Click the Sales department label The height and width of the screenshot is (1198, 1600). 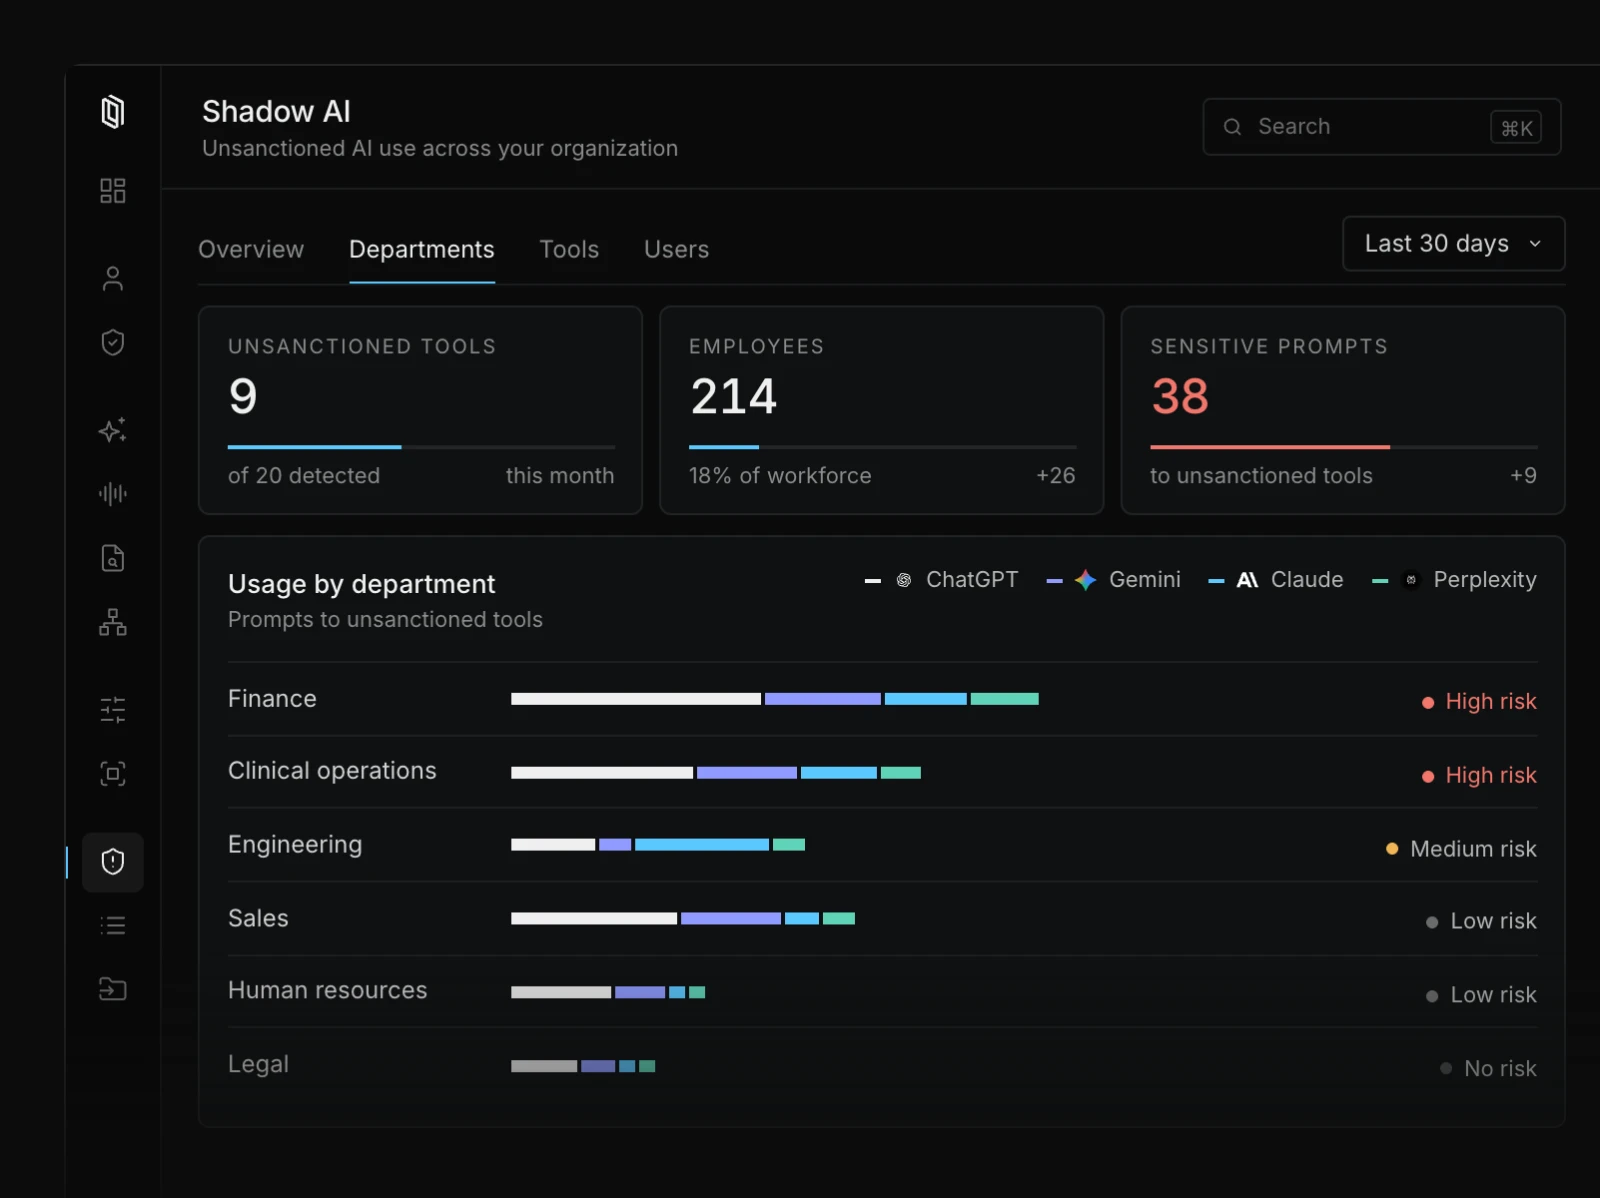click(x=258, y=919)
